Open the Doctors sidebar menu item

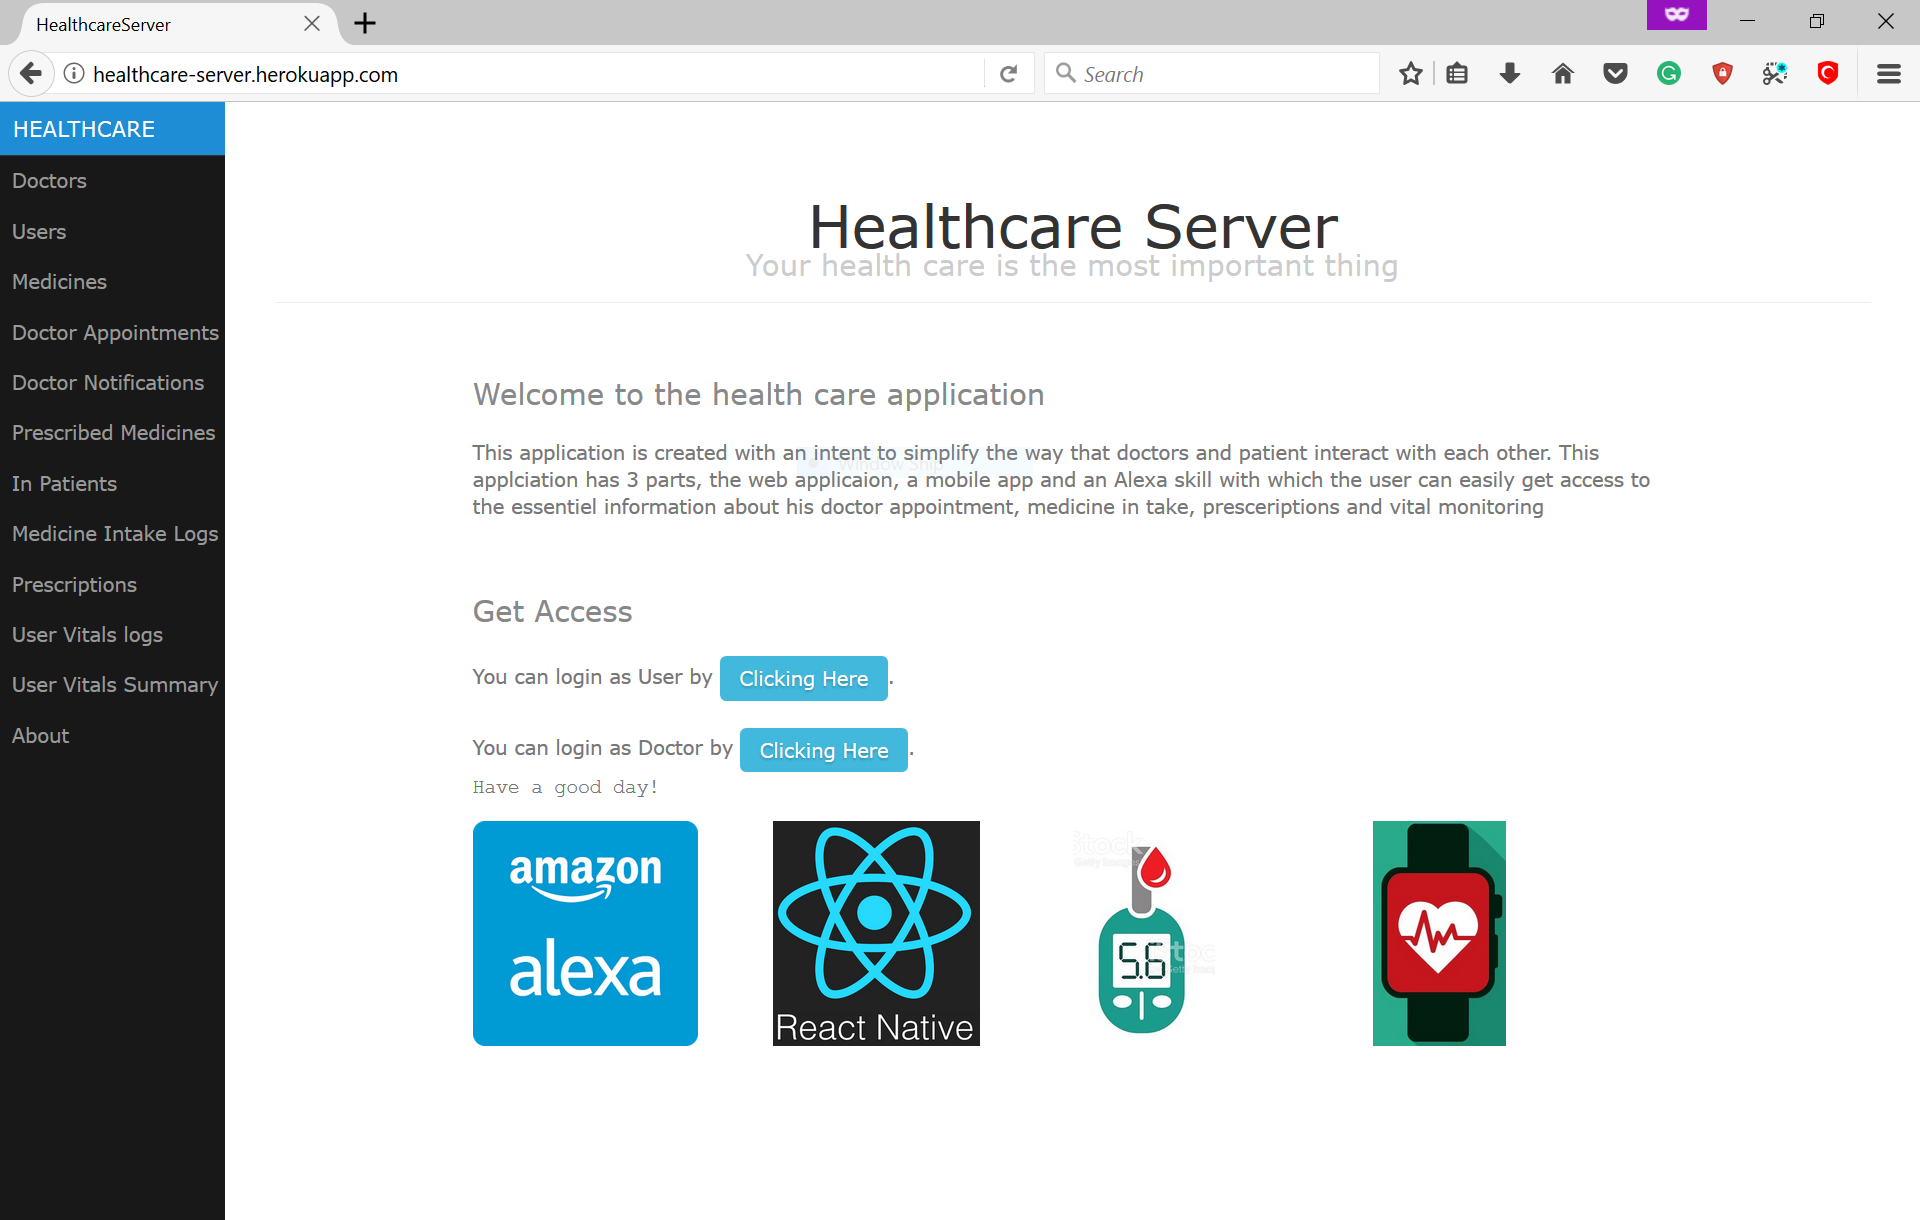coord(49,181)
